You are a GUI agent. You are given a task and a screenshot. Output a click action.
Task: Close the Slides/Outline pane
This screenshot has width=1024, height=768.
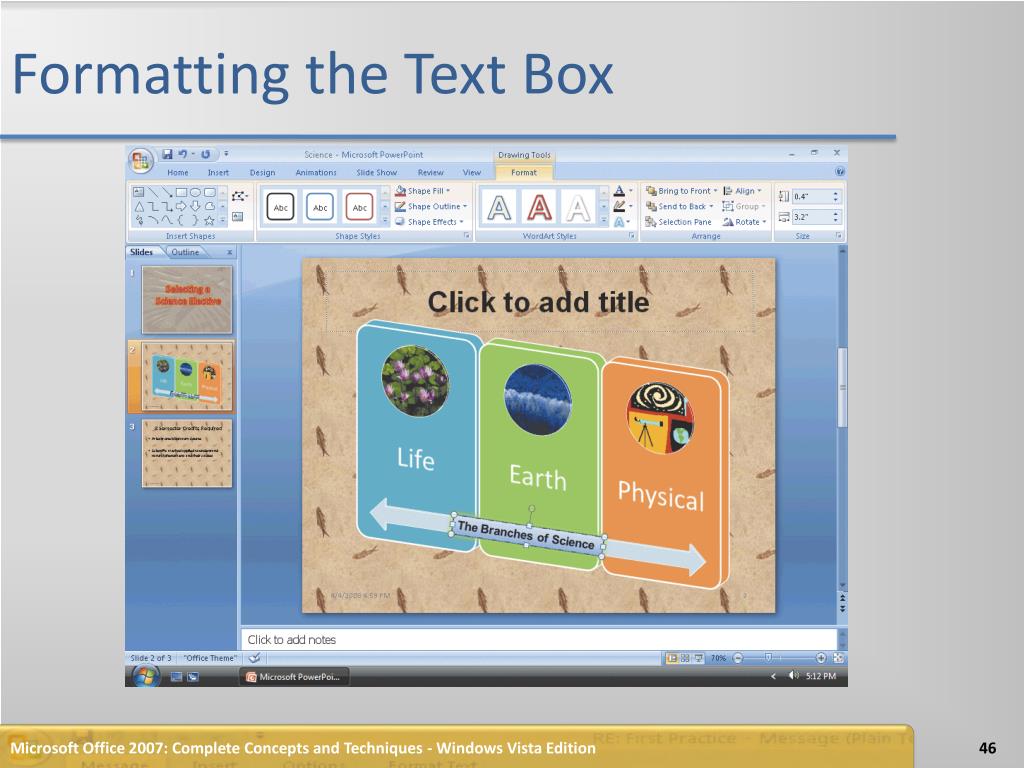tap(229, 252)
